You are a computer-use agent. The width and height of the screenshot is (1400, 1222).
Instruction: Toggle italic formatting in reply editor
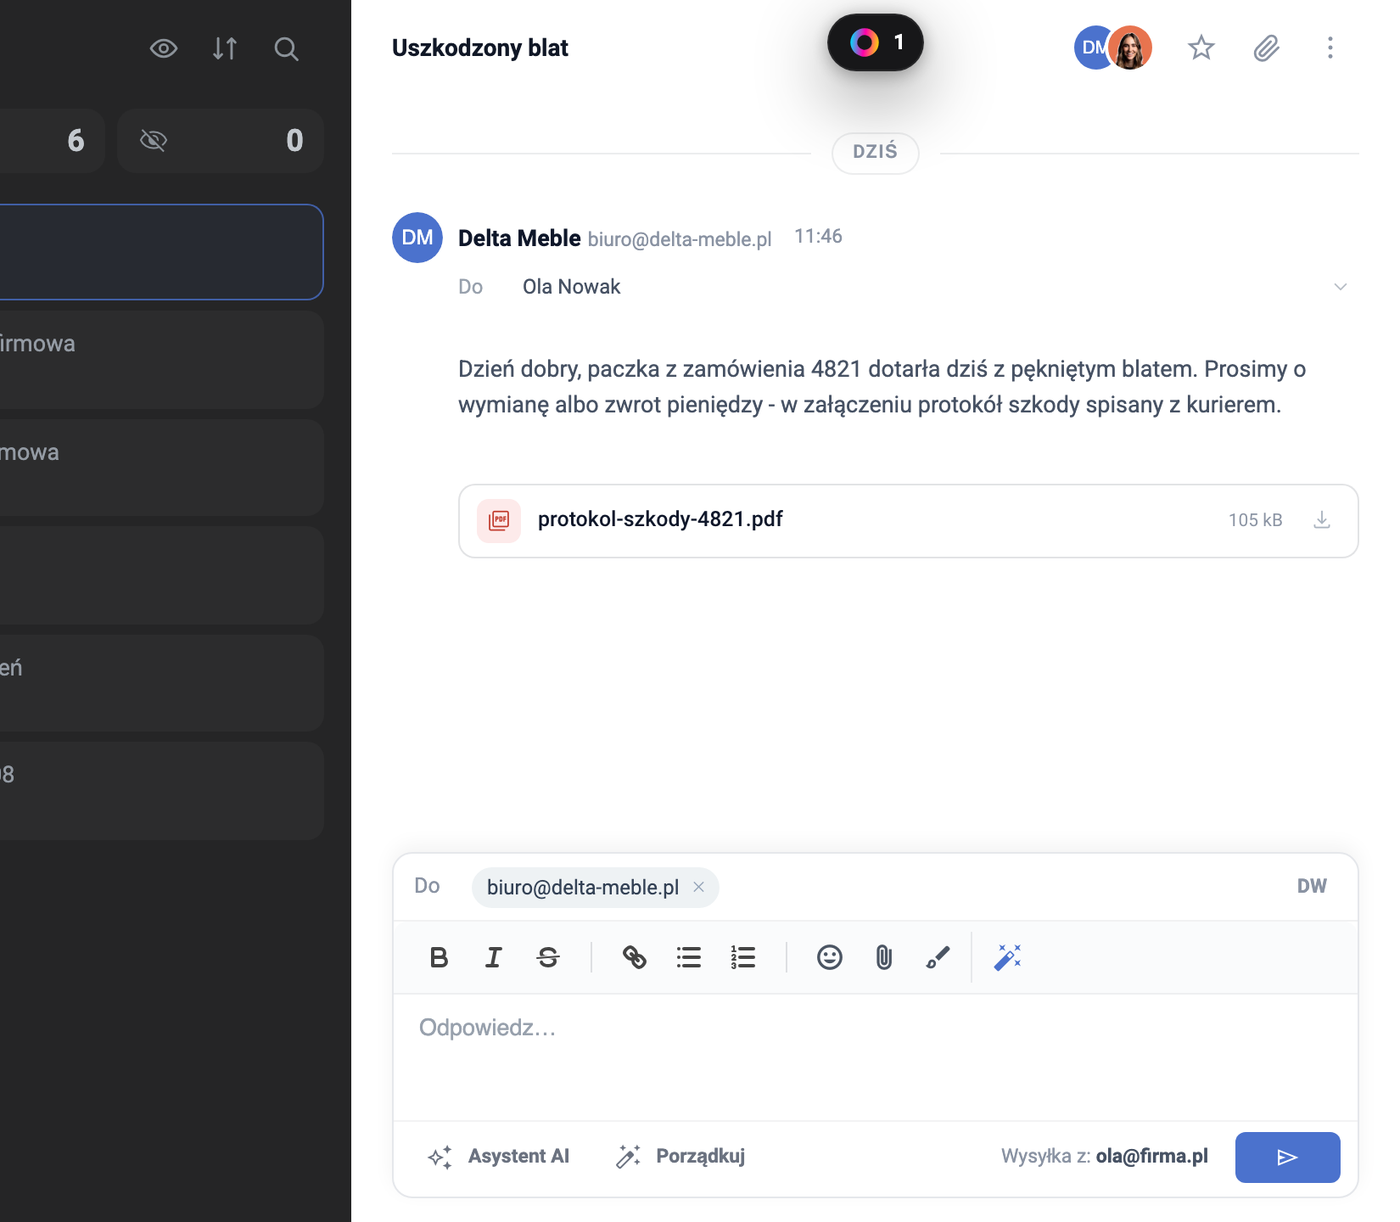click(493, 957)
